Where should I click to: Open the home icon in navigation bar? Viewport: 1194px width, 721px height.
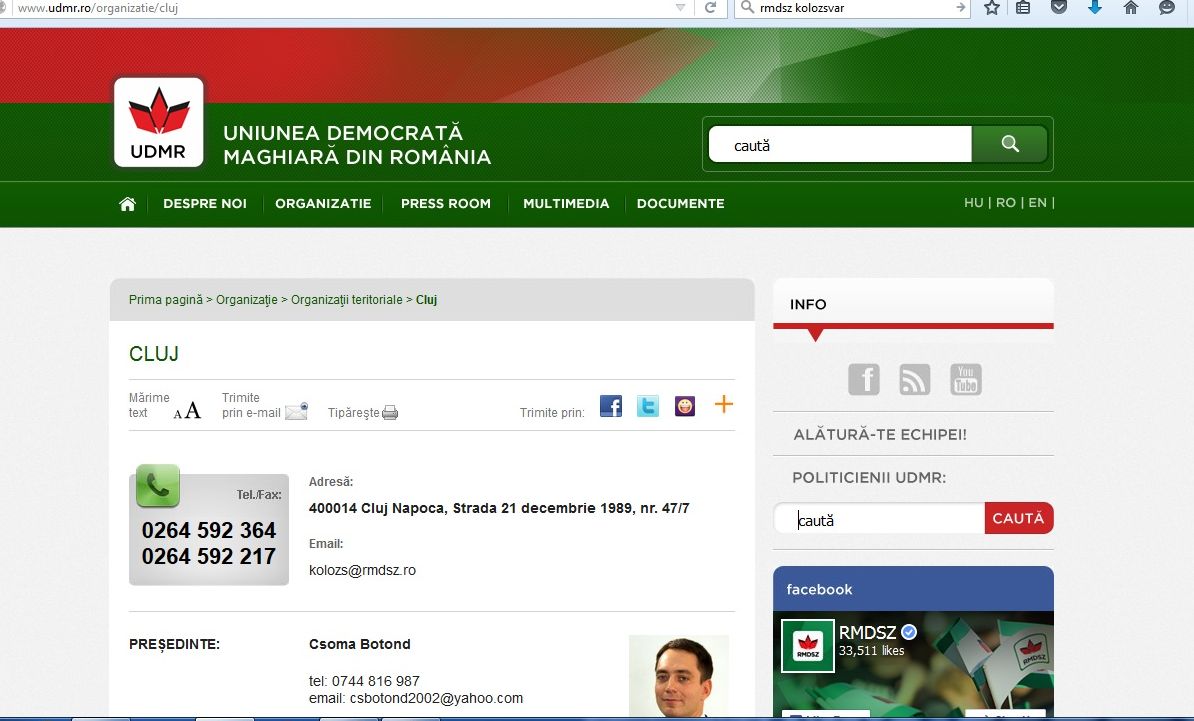tap(127, 204)
